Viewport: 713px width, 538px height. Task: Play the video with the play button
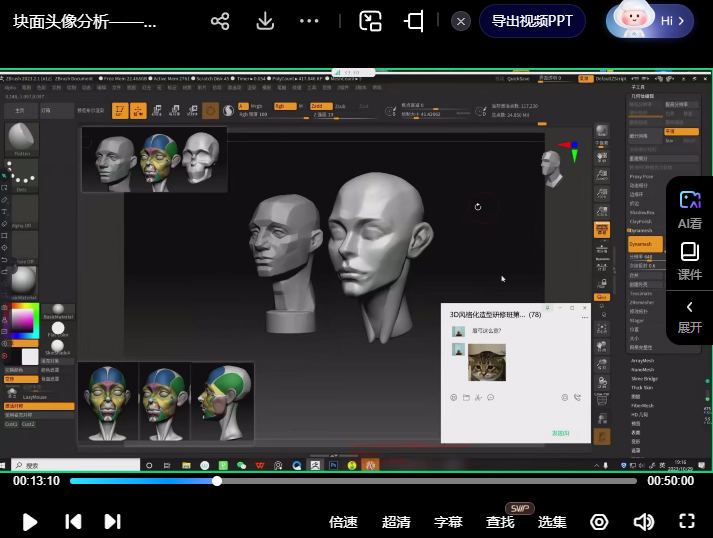[30, 521]
